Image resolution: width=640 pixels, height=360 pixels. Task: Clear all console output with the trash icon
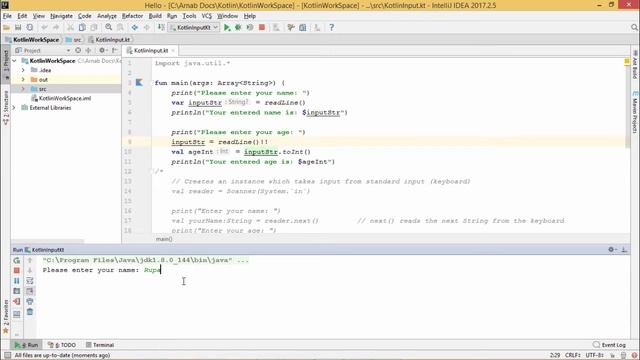click(30, 312)
